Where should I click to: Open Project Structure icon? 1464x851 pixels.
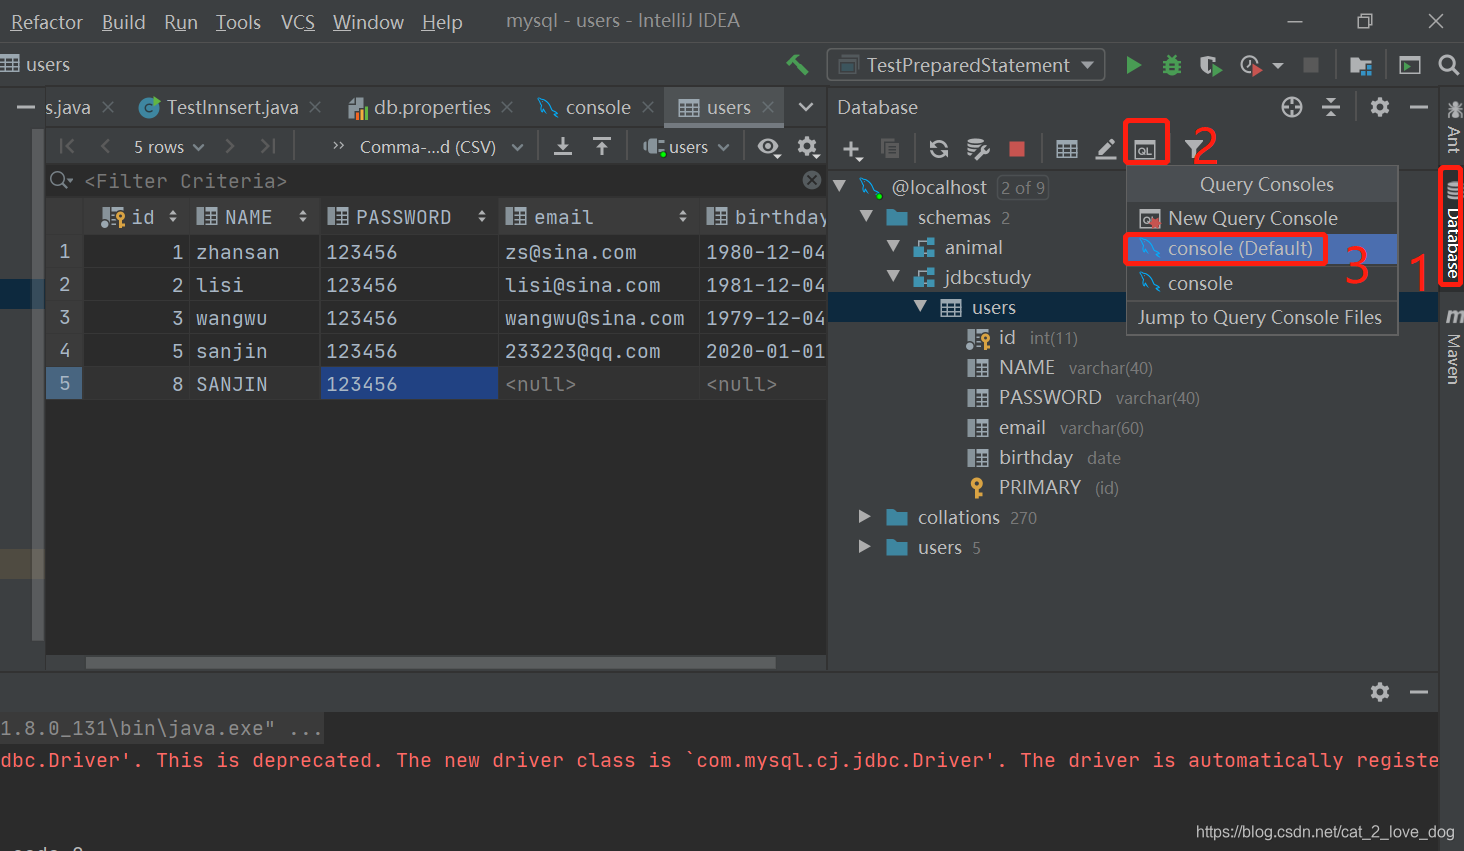coord(1361,65)
